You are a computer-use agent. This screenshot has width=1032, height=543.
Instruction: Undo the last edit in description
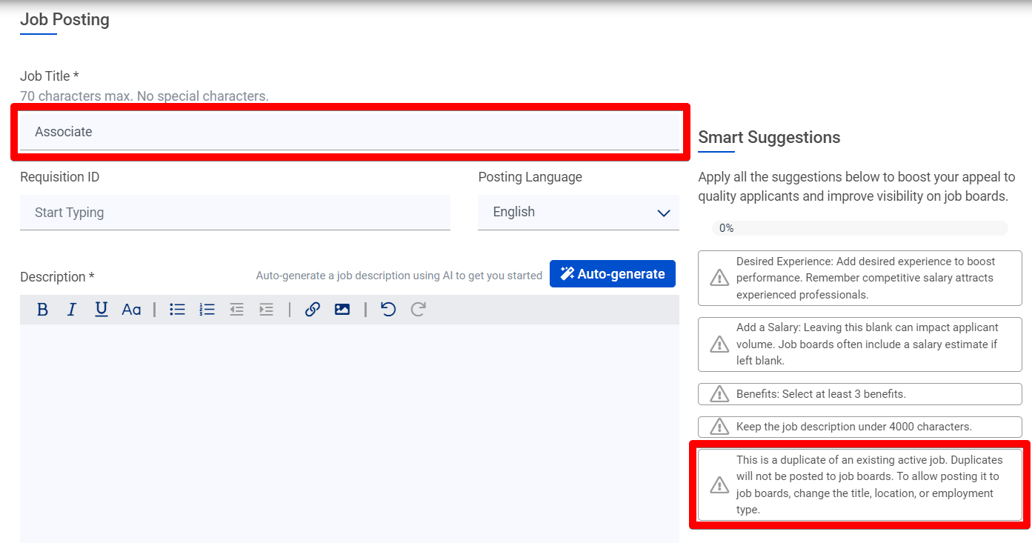(x=388, y=310)
